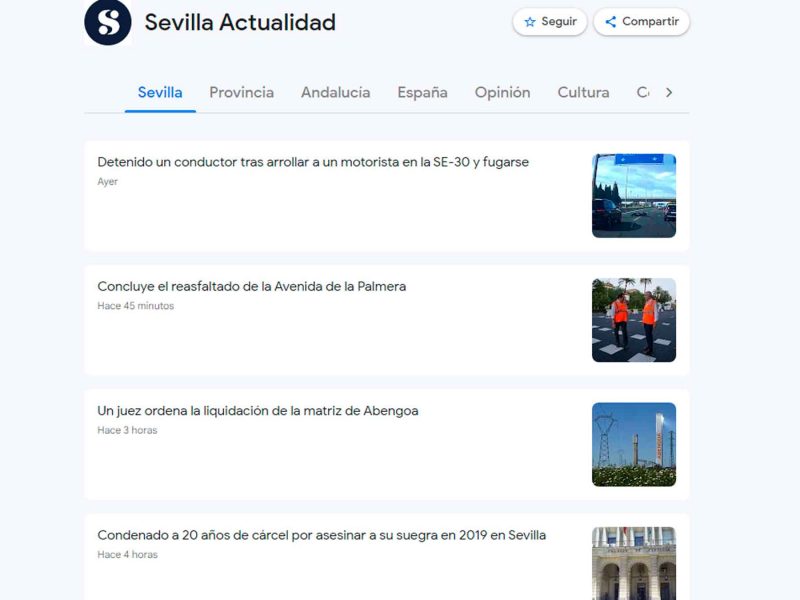Click the share icon in Compartir button
Screen dimensions: 800x600
pyautogui.click(x=611, y=22)
